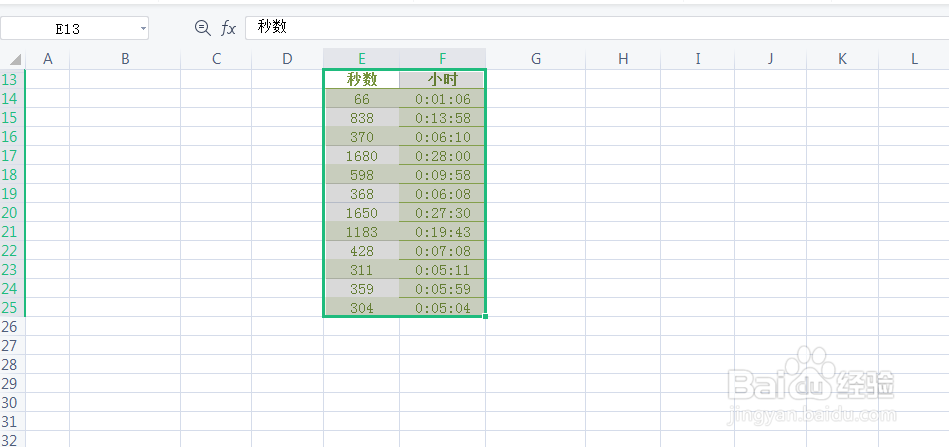Select column H header
The image size is (949, 447).
coord(623,59)
